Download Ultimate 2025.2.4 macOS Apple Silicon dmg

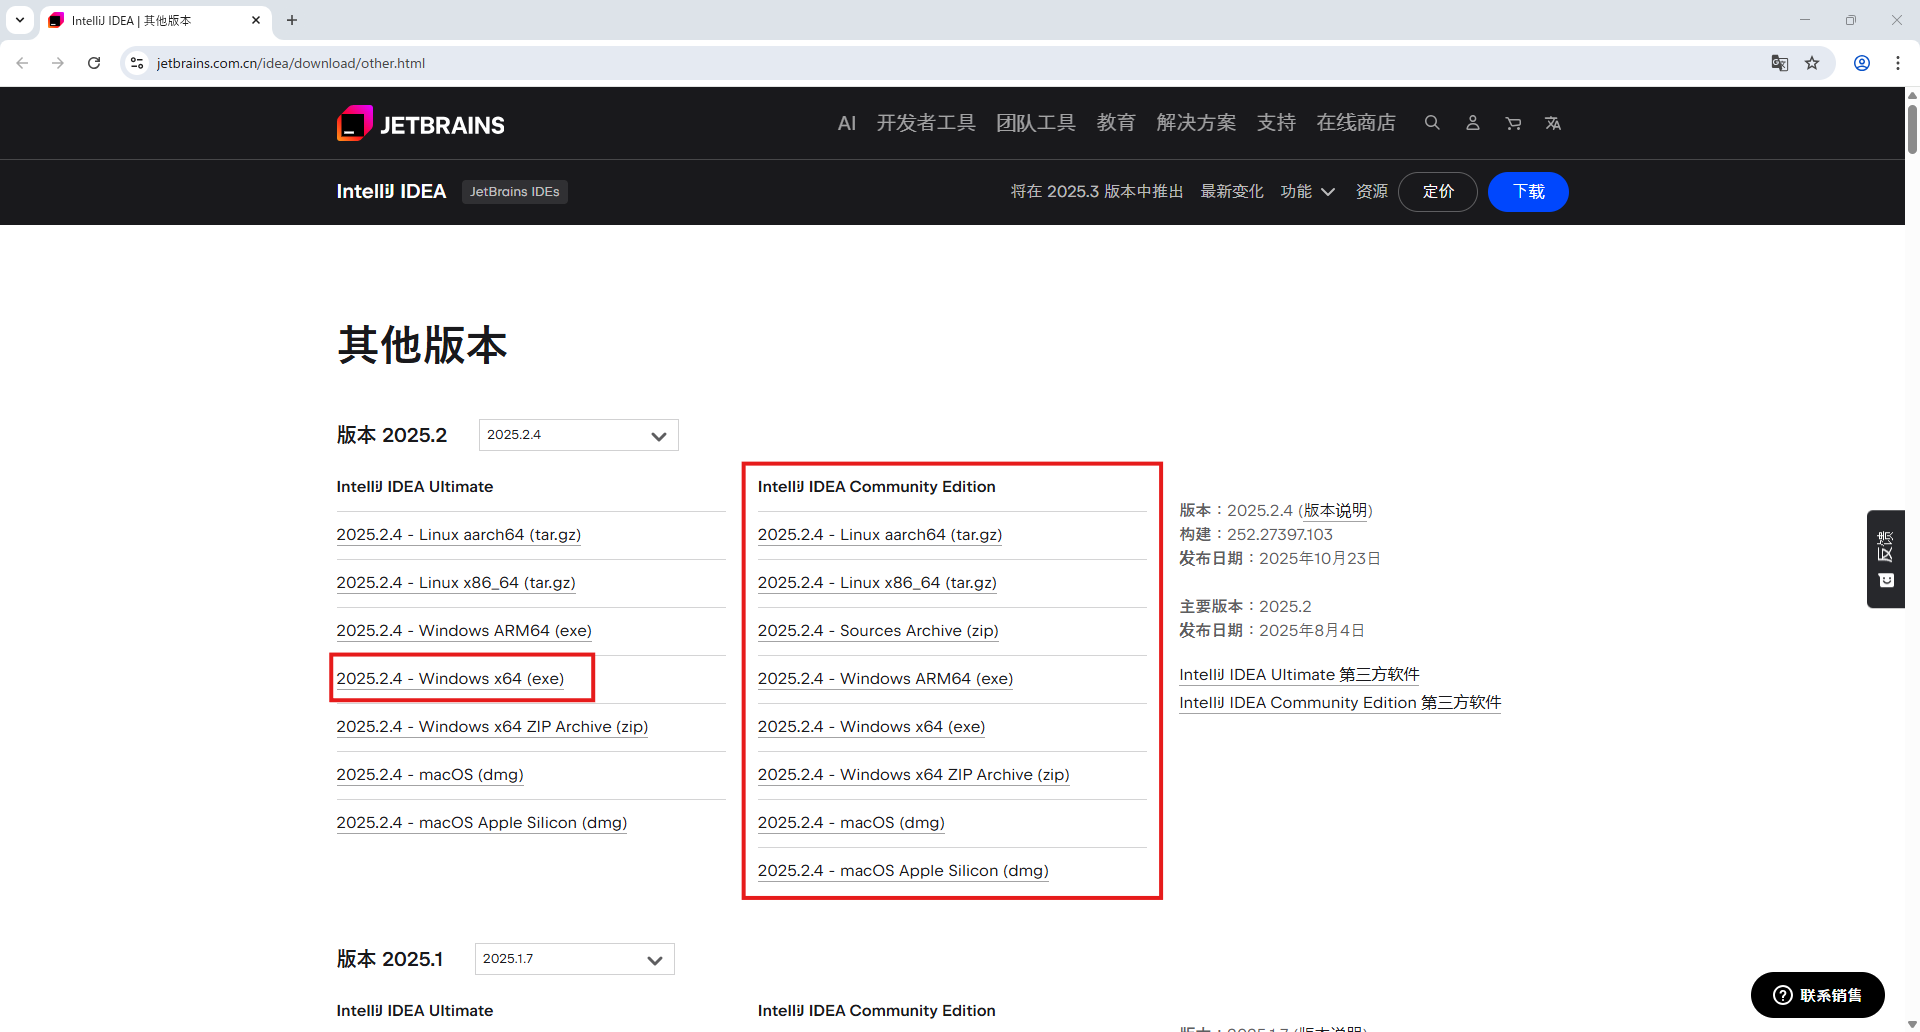click(x=482, y=823)
